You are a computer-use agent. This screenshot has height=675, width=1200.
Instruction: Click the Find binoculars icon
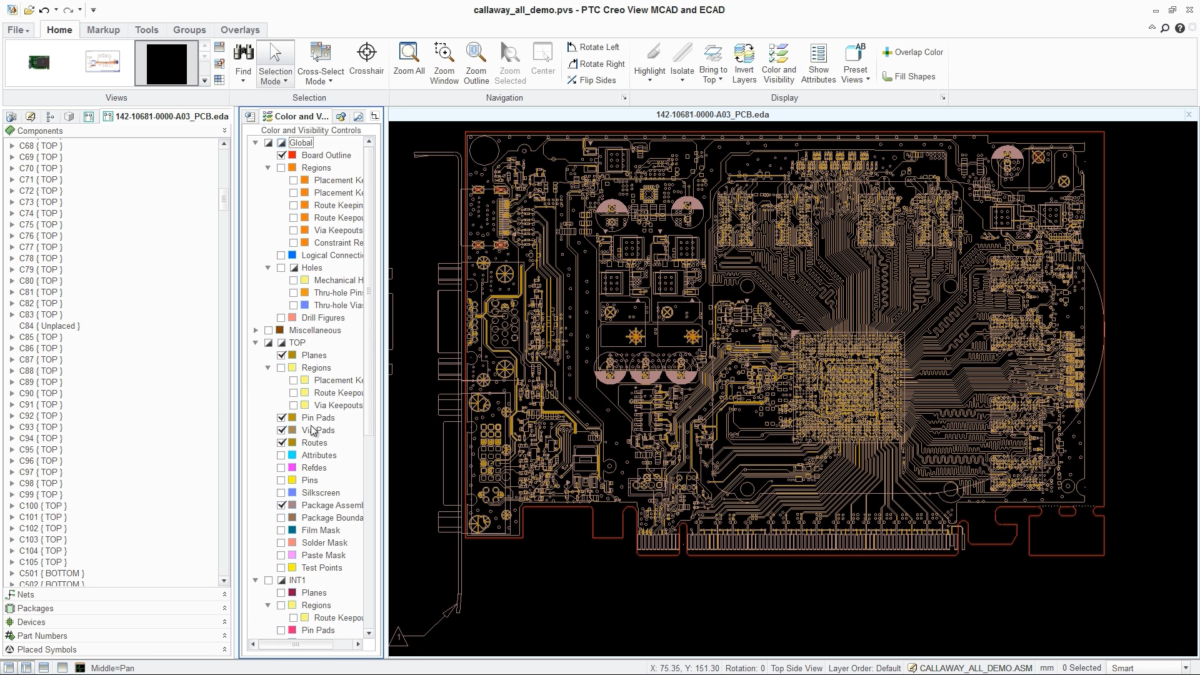243,52
